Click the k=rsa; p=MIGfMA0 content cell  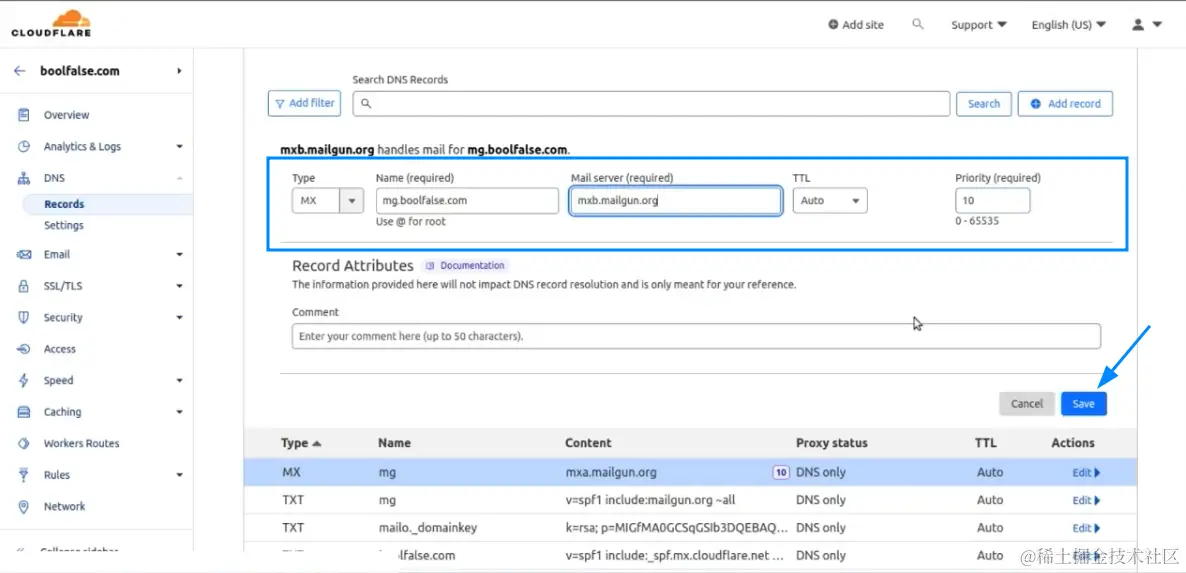click(677, 528)
